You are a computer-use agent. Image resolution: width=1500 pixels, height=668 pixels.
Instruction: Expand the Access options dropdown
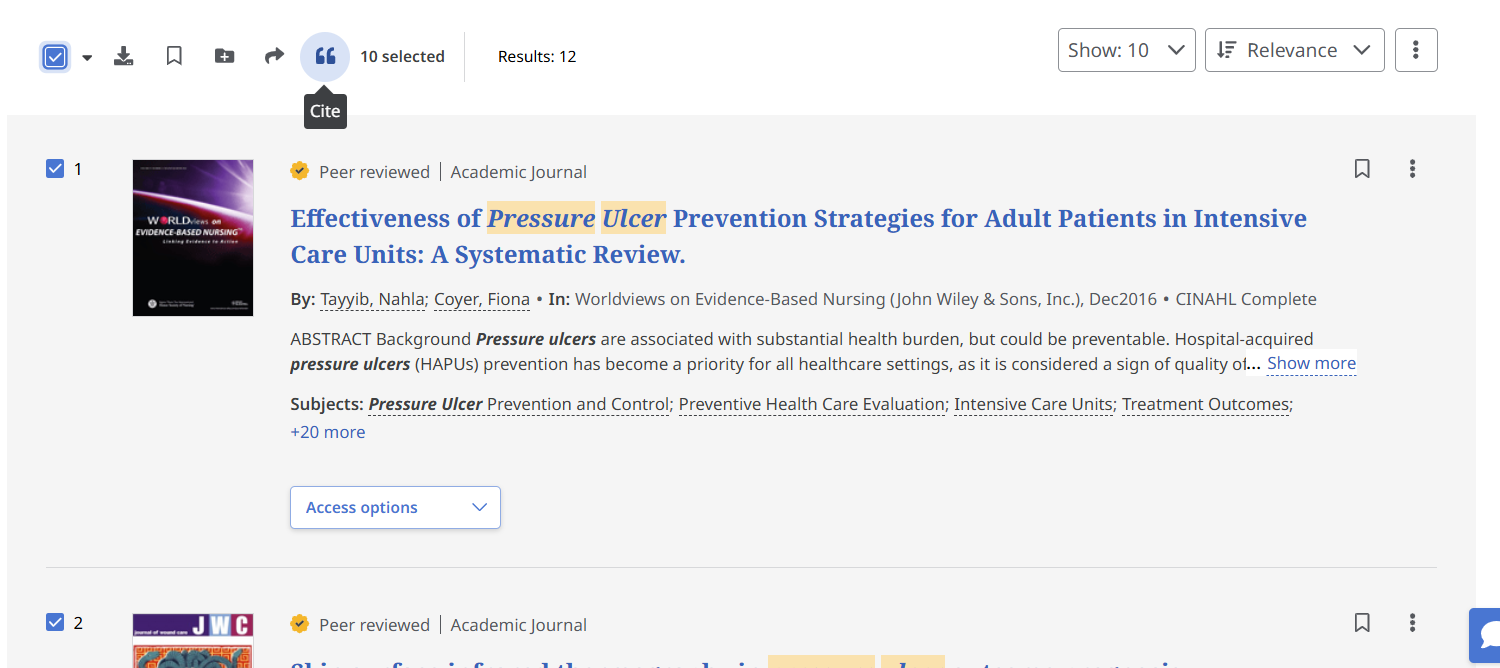[x=395, y=507]
